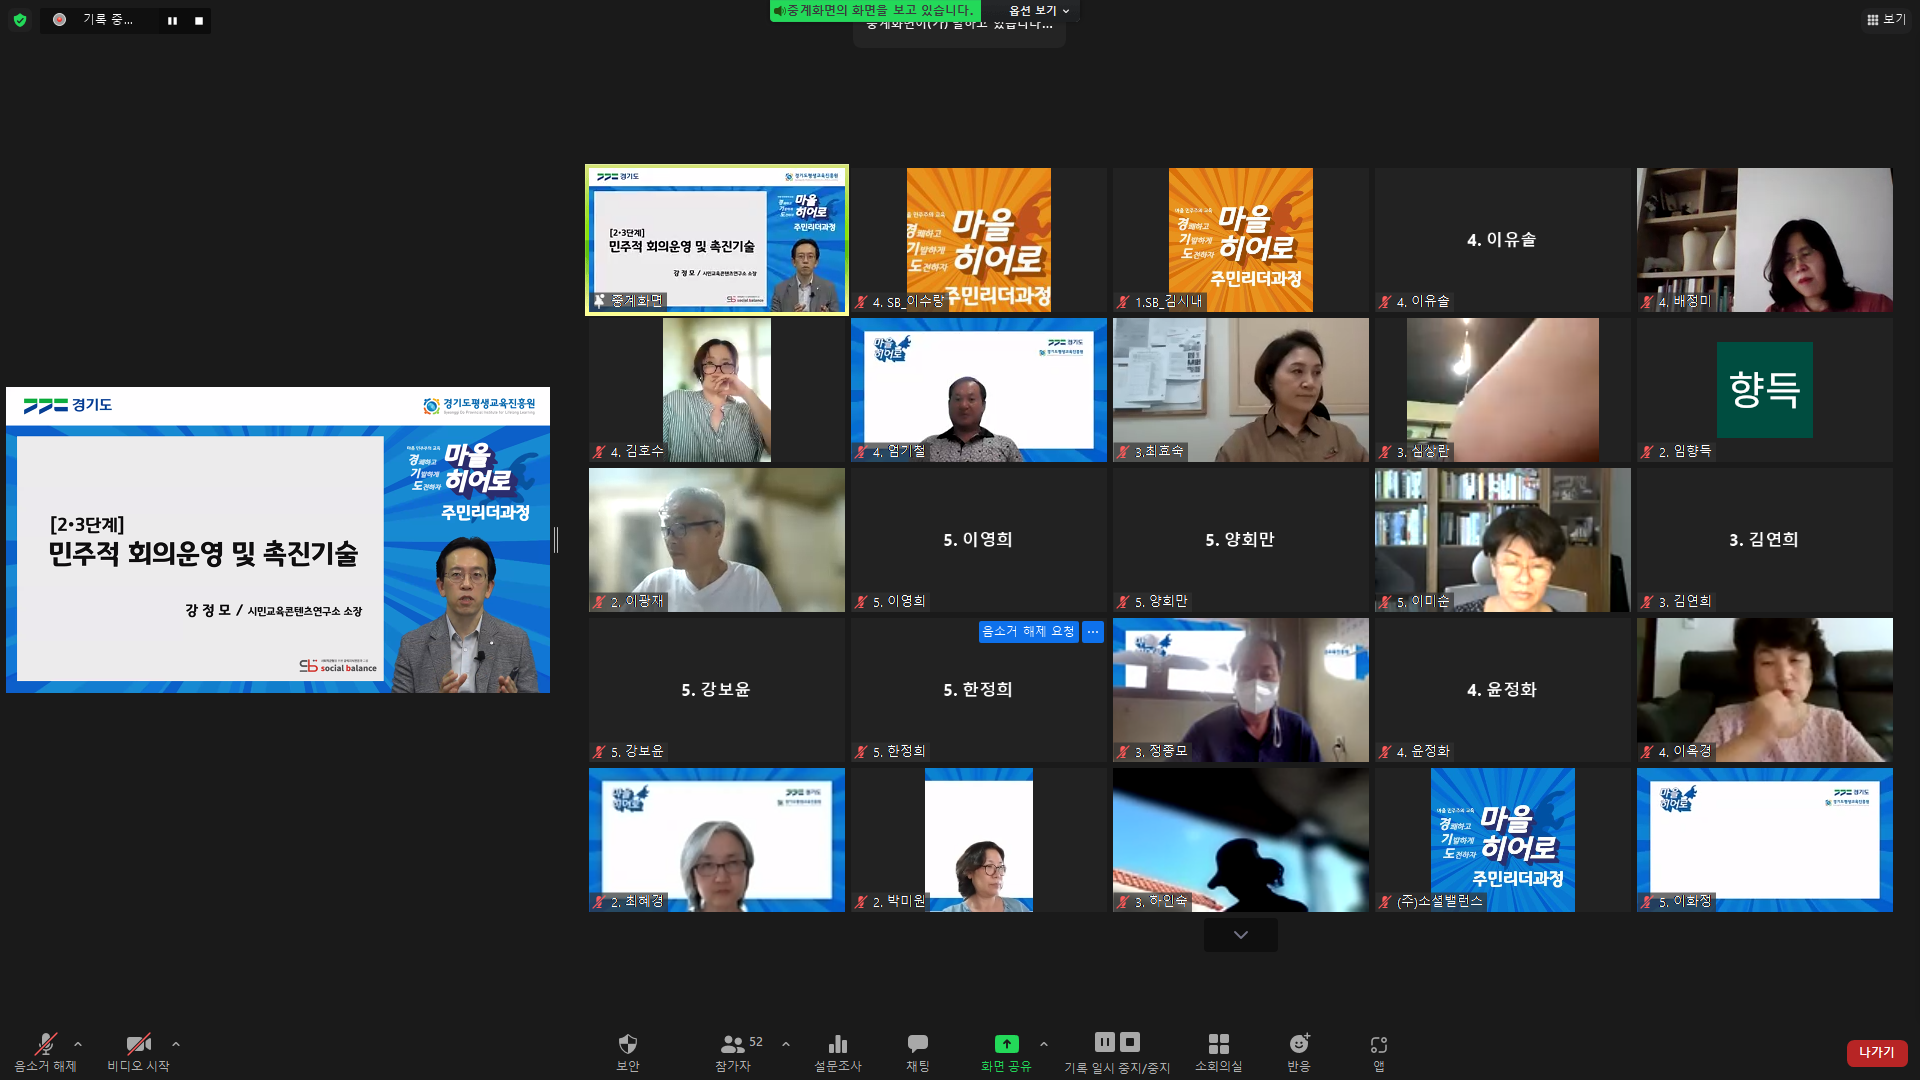The width and height of the screenshot is (1920, 1080).
Task: Show next page of participant gallery
Action: point(1240,935)
